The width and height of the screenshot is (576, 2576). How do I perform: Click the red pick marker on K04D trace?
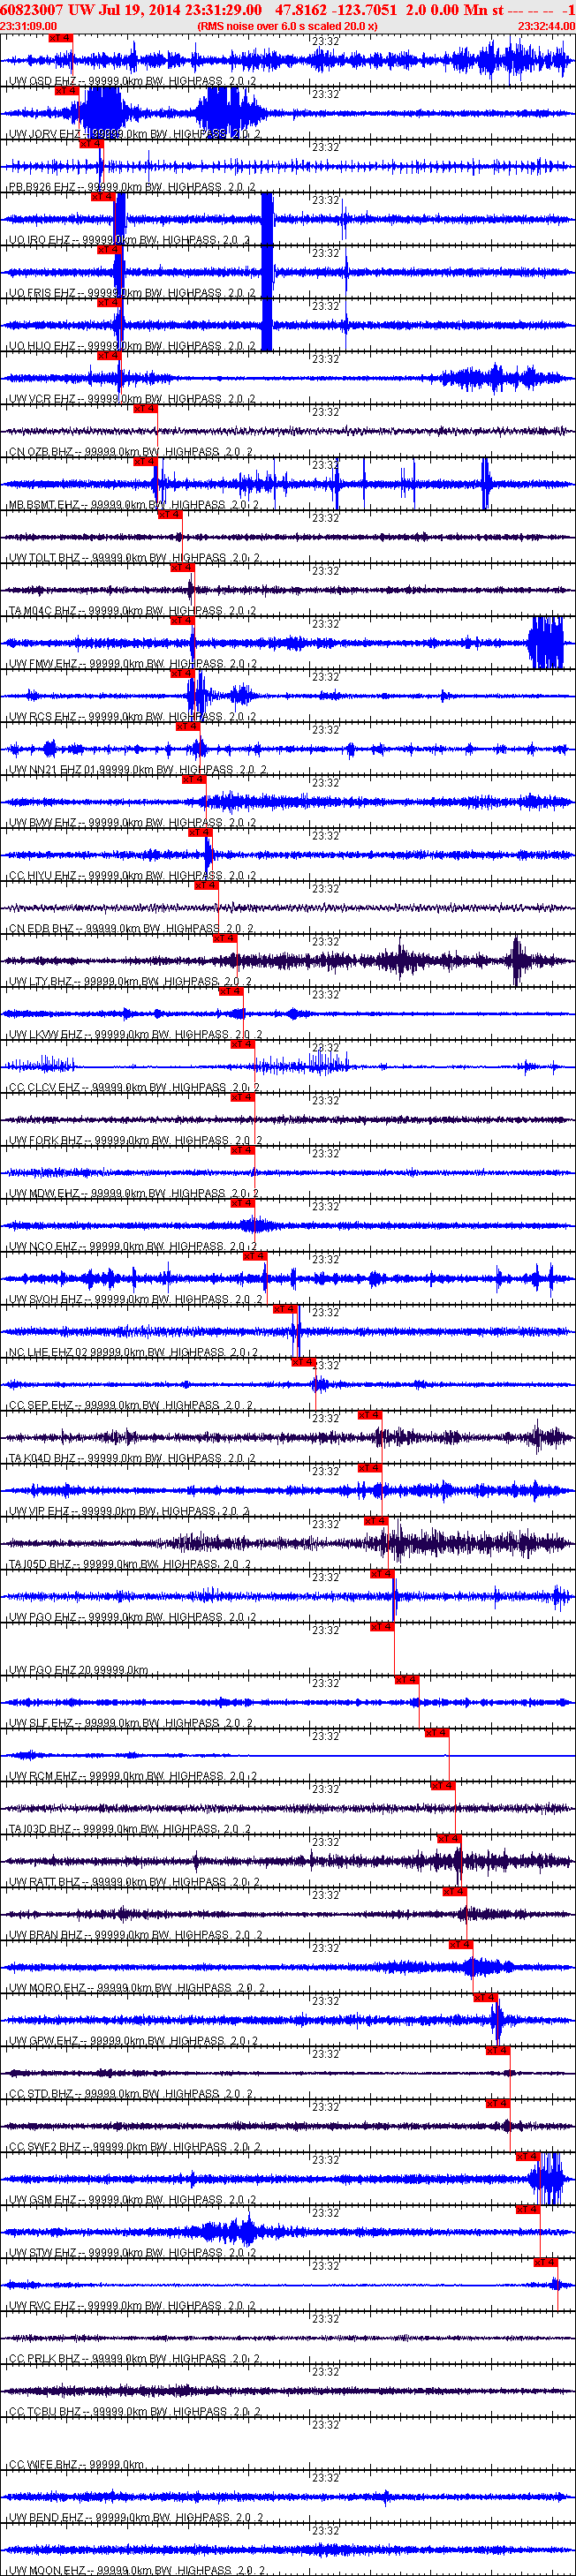click(369, 1416)
